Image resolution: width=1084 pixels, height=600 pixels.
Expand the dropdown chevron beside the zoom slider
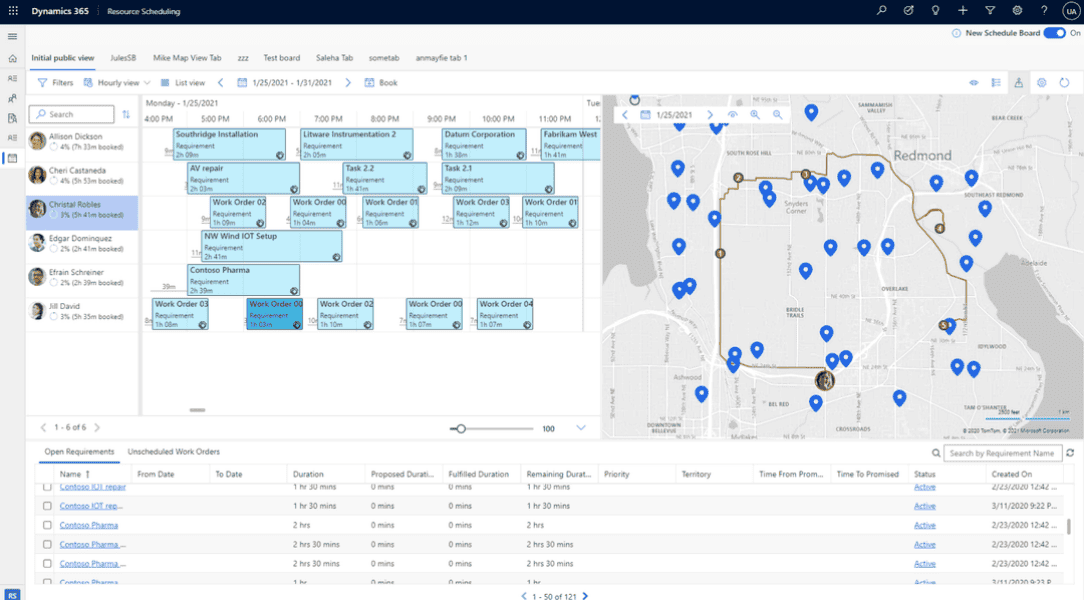click(580, 427)
